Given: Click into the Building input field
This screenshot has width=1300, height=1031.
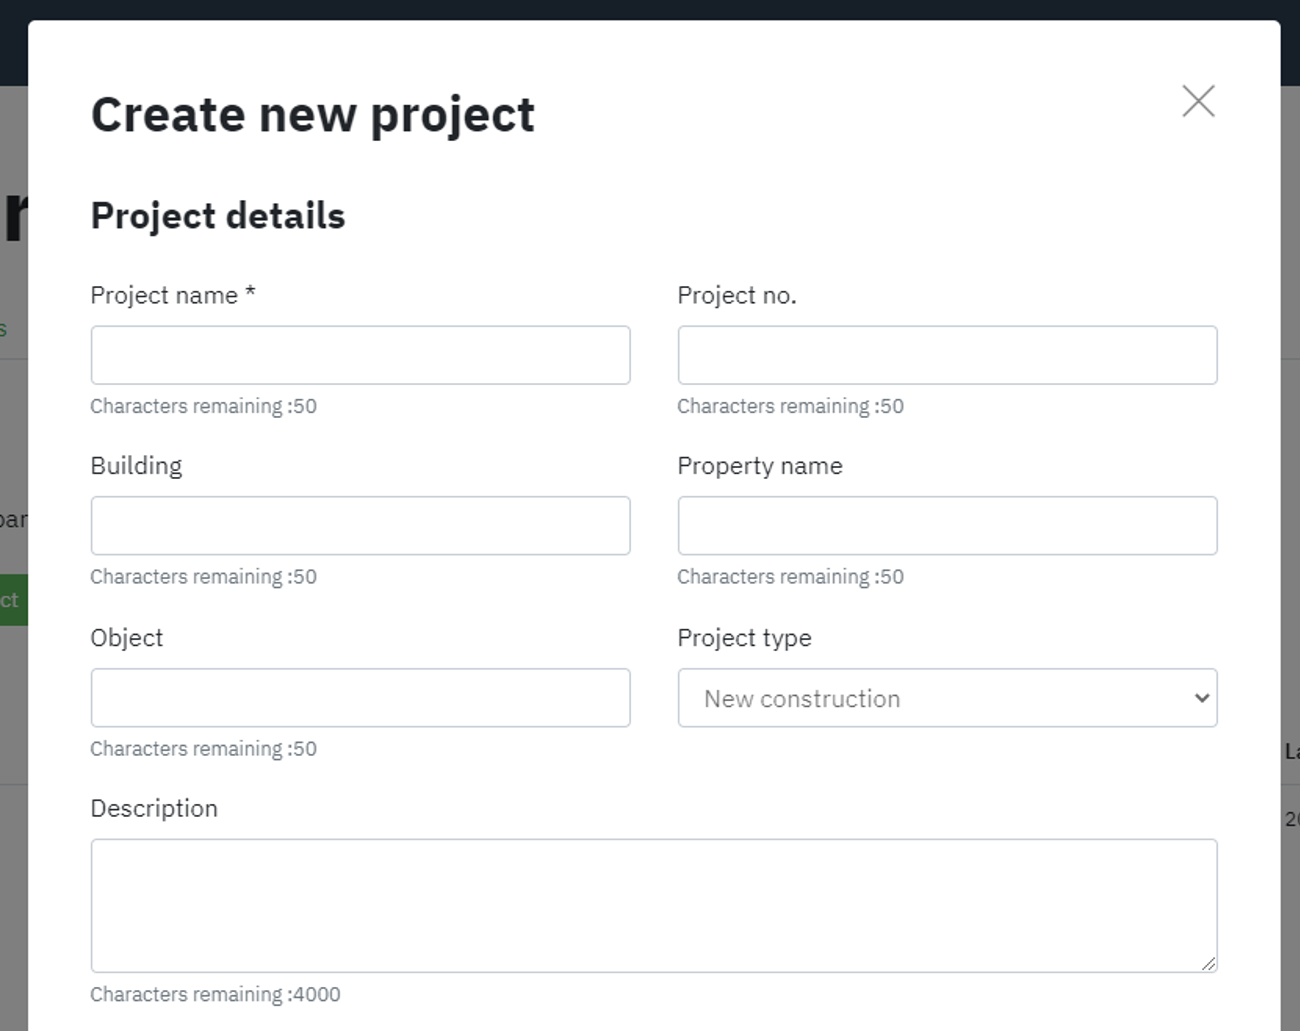Looking at the screenshot, I should point(360,526).
